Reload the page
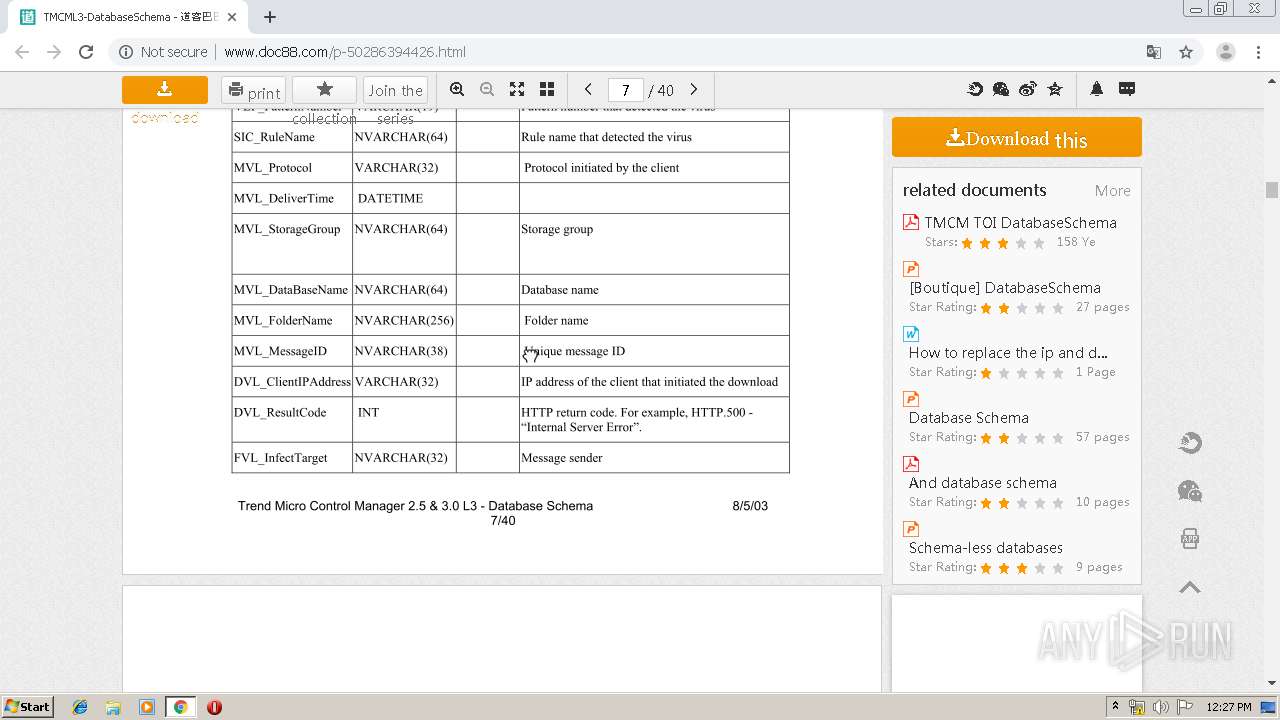 [86, 52]
